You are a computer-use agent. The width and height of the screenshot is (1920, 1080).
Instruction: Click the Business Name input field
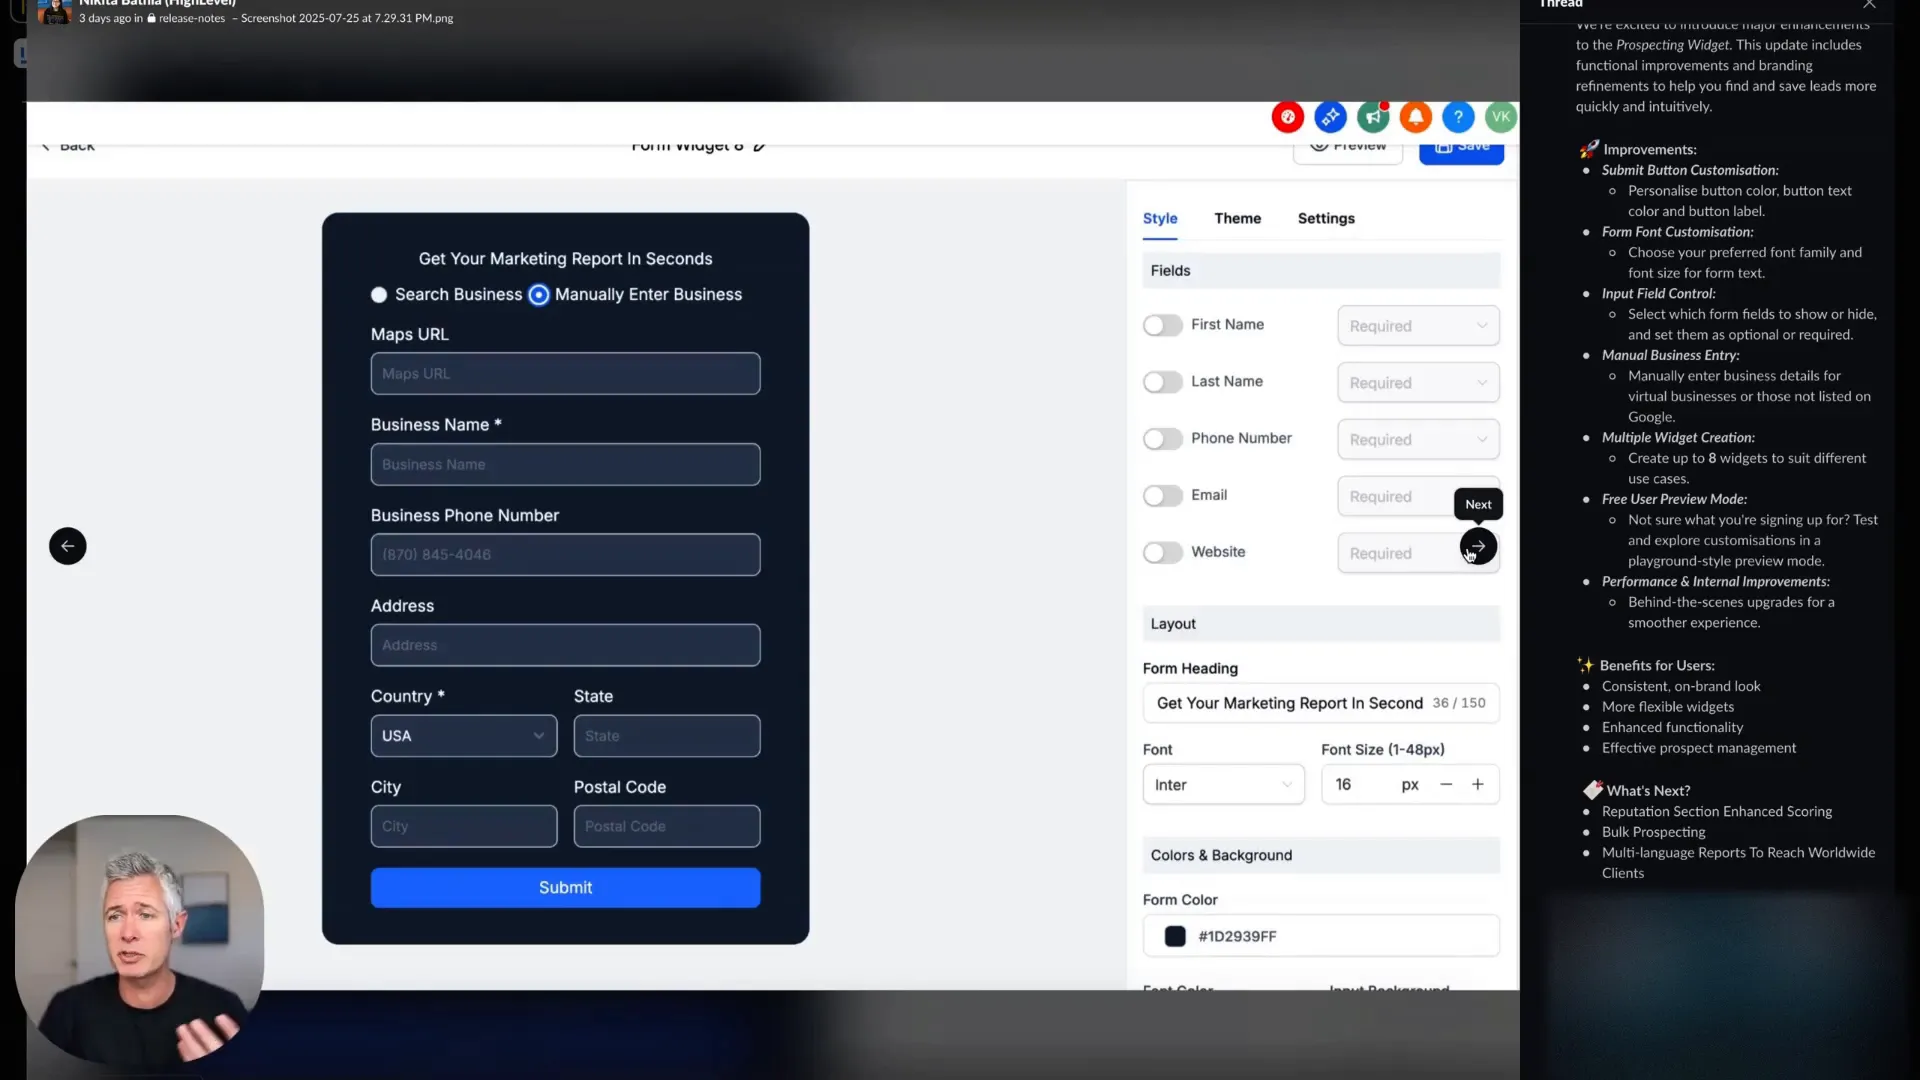(x=566, y=465)
